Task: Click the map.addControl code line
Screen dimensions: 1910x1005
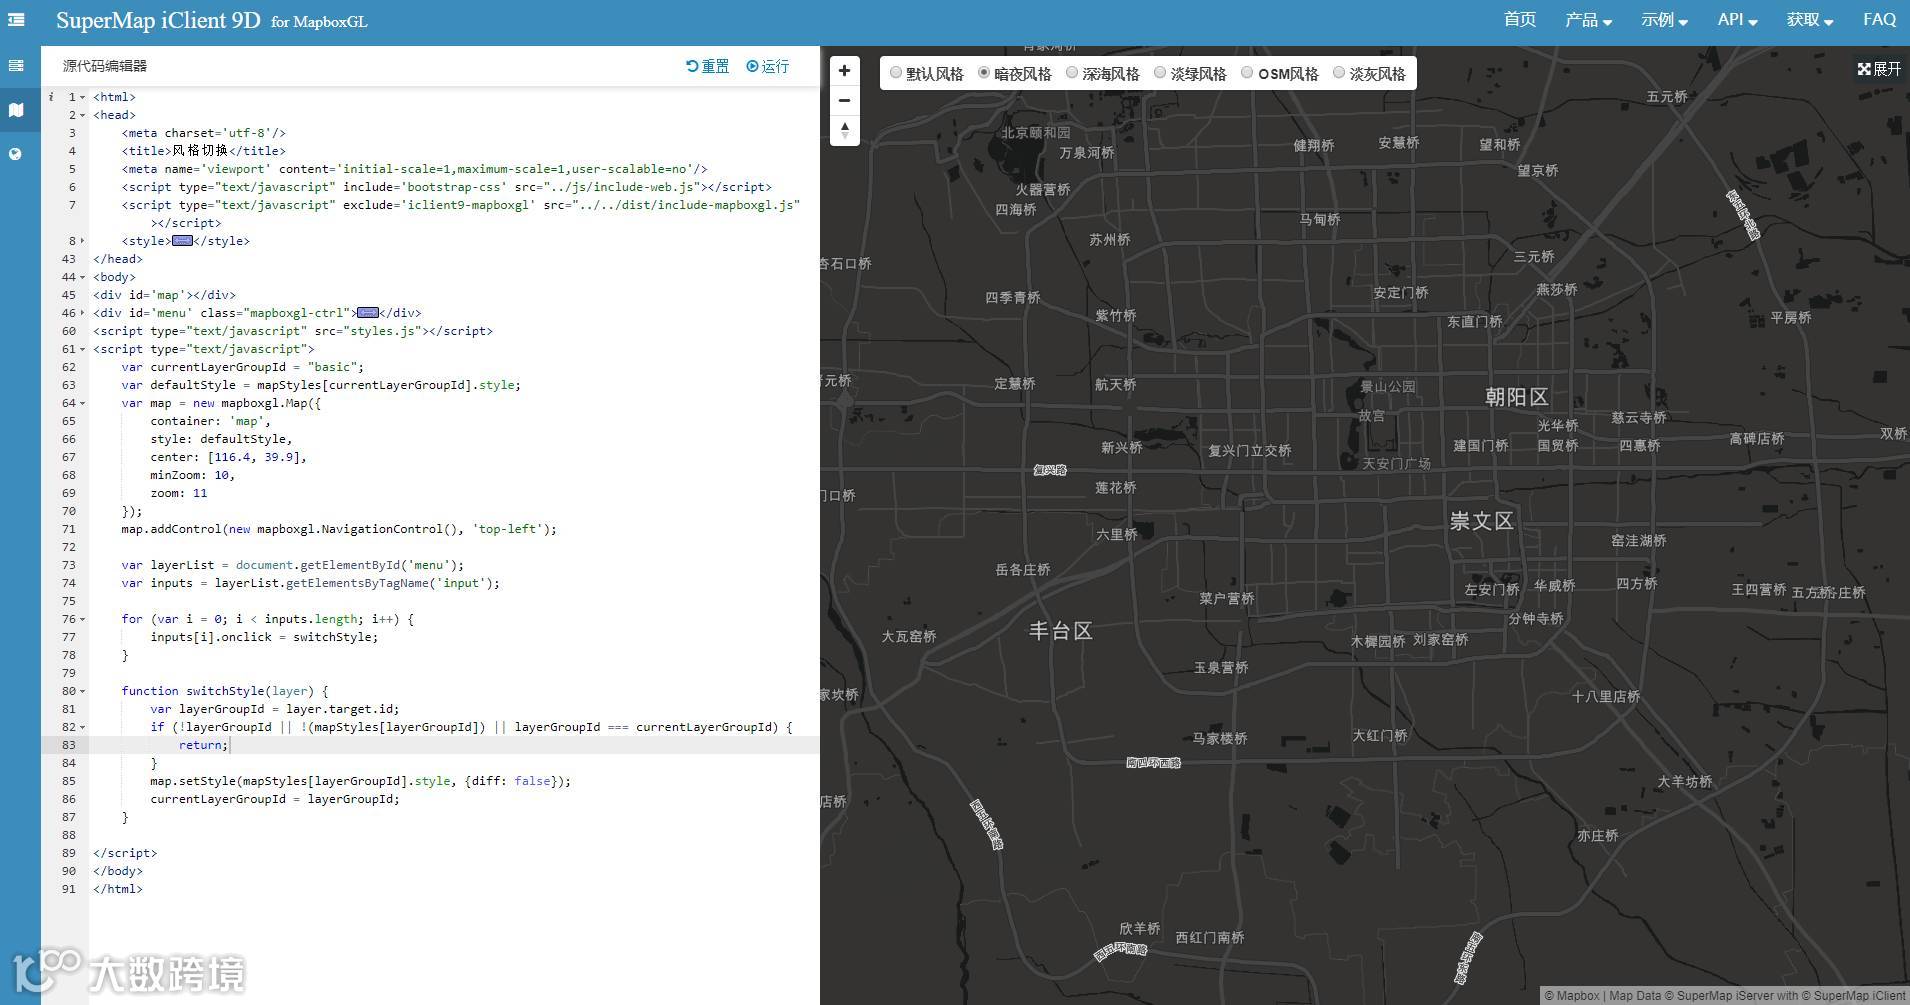Action: (339, 529)
